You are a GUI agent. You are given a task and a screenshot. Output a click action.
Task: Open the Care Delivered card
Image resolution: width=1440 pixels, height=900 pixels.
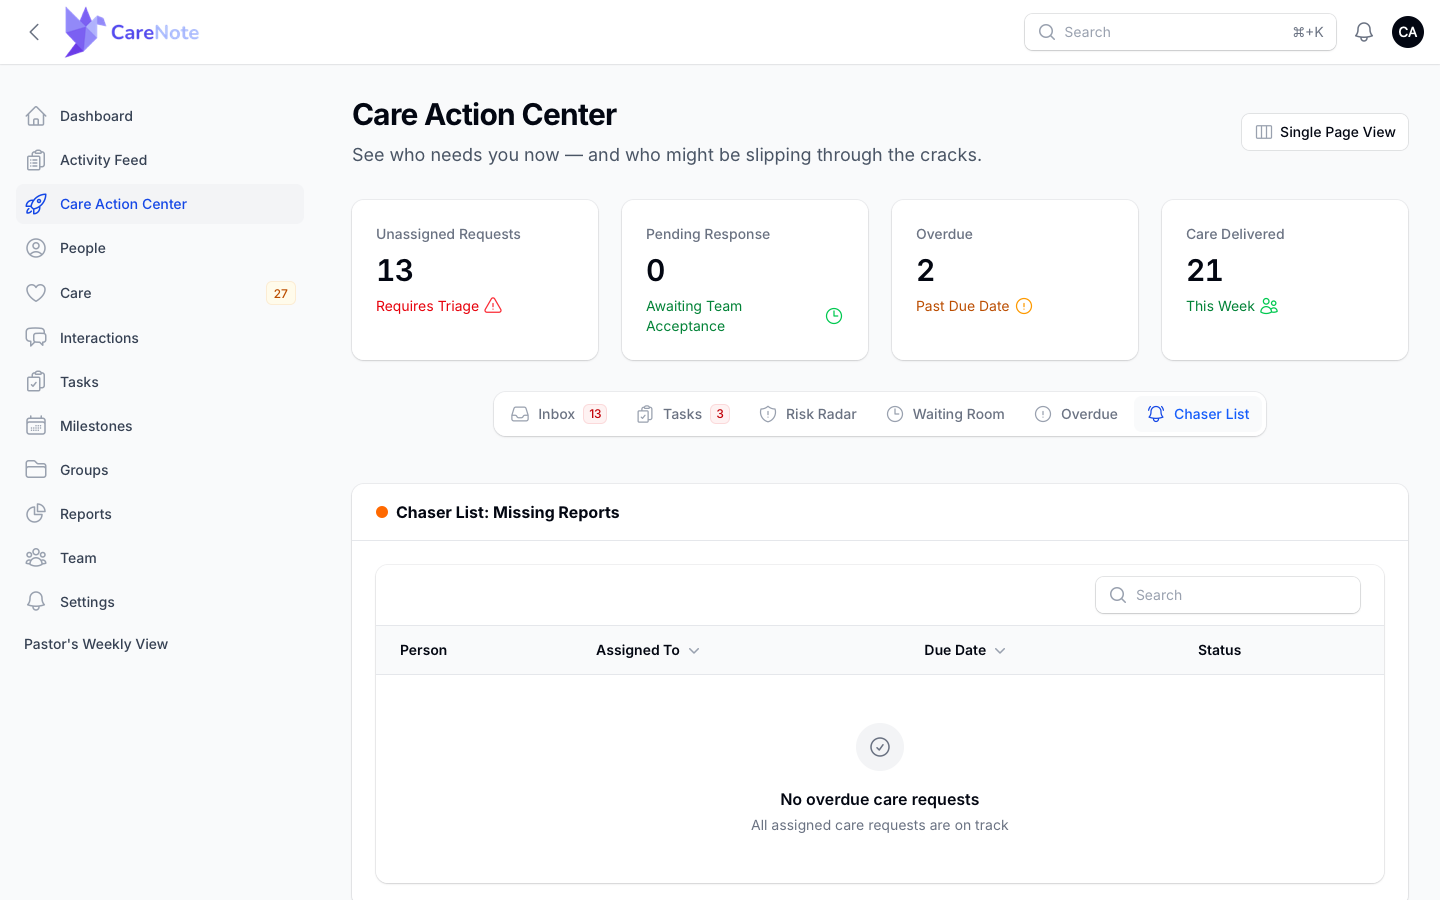pyautogui.click(x=1285, y=280)
